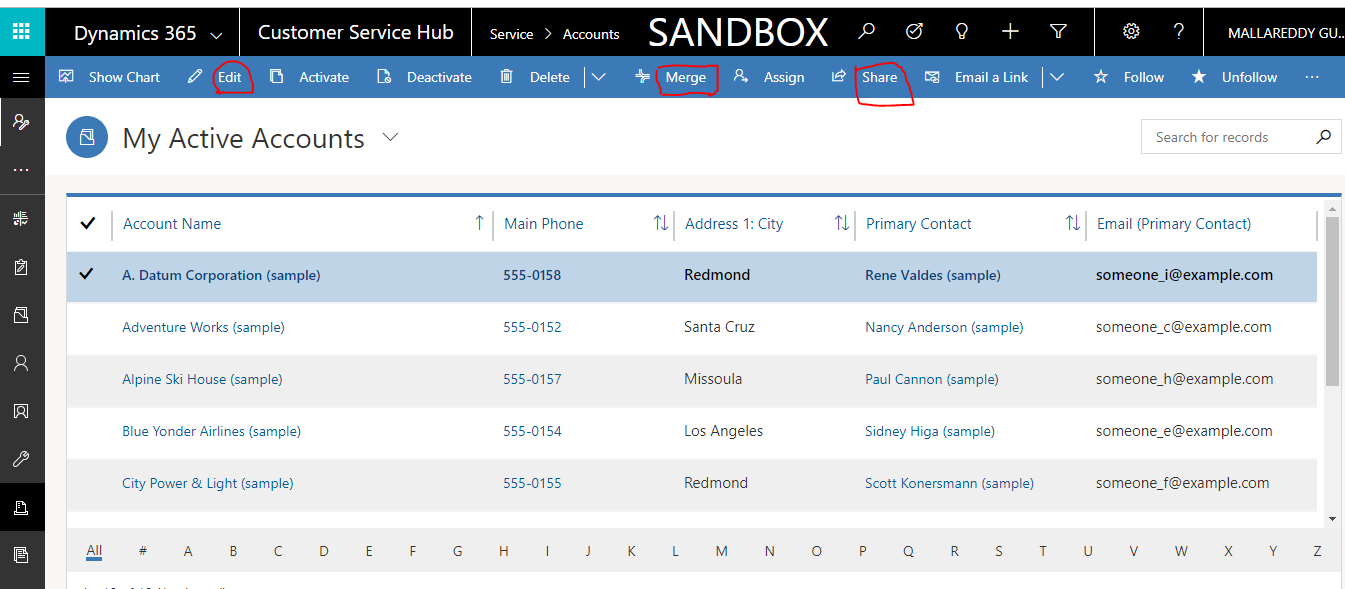Screen dimensions: 1345x589
Task: Sort by Main Phone column
Action: pyautogui.click(x=543, y=224)
